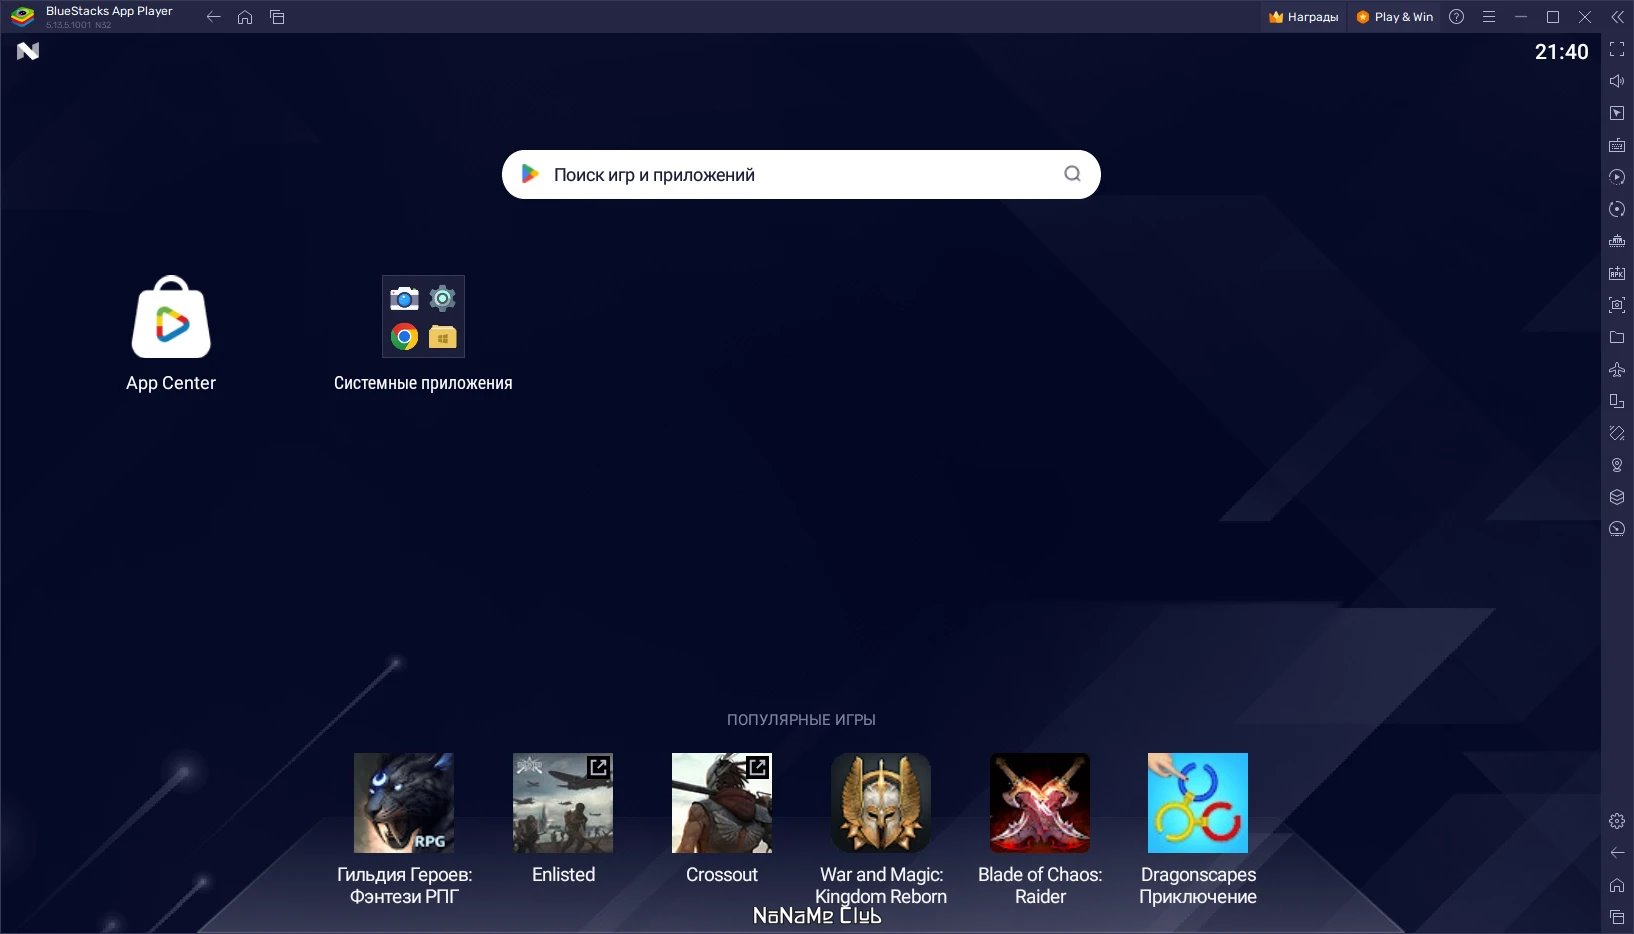Click the sidebar icon above Install APK
Viewport: 1634px width, 934px height.
click(x=1617, y=241)
